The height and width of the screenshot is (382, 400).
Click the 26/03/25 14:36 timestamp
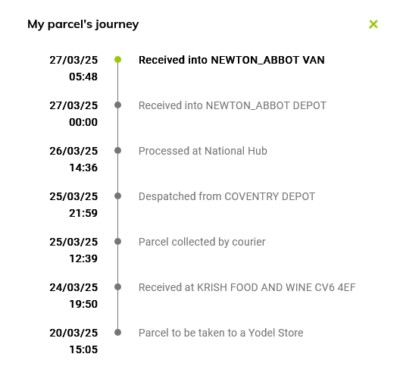[74, 159]
